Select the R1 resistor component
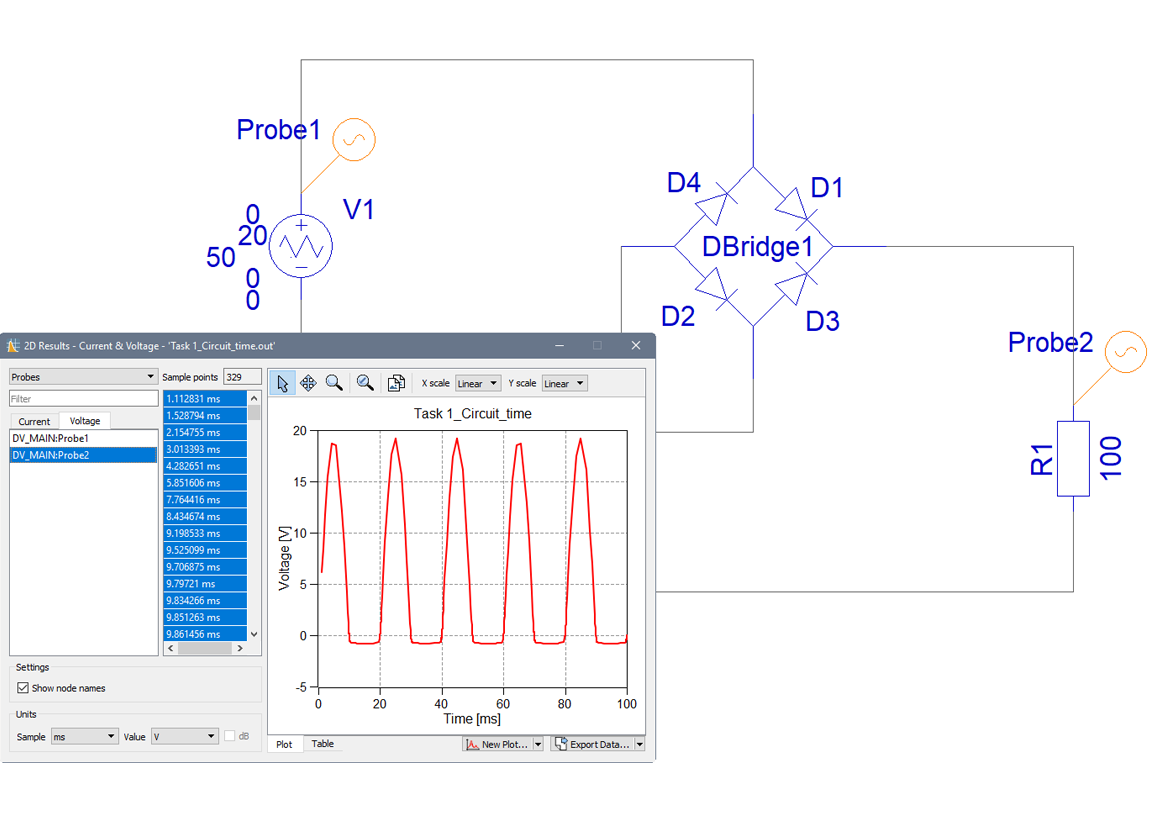 click(1073, 459)
